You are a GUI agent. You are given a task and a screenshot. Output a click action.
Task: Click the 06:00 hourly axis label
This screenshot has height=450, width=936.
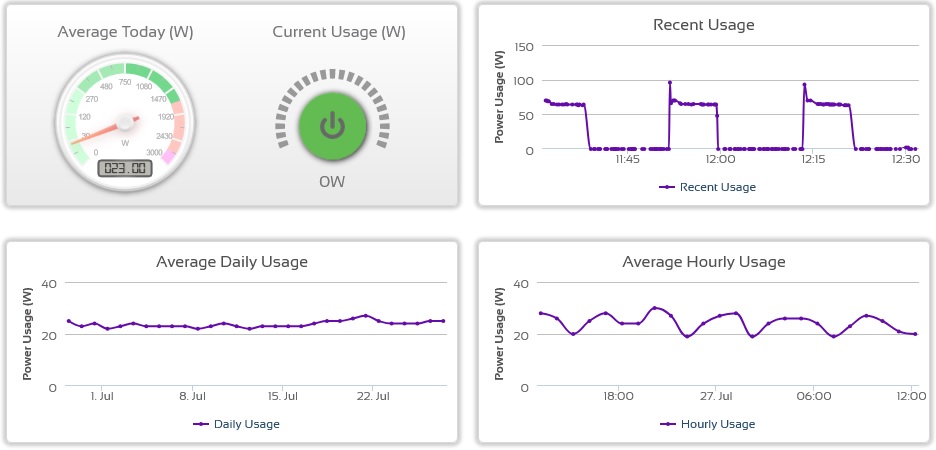click(x=814, y=396)
